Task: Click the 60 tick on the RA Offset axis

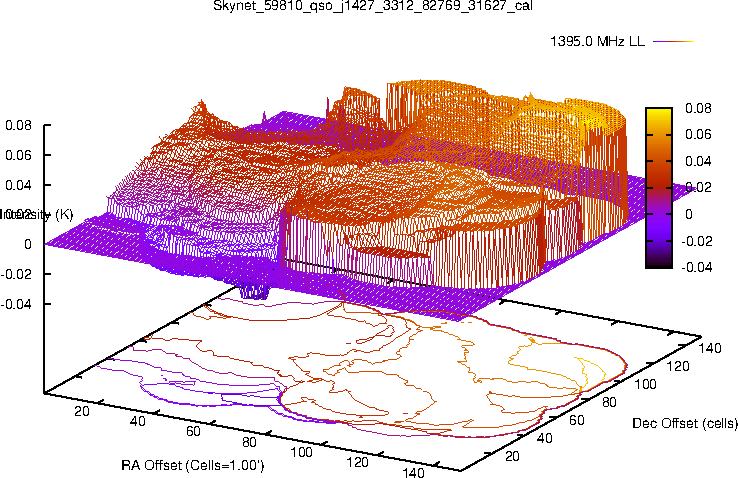Action: coord(193,431)
